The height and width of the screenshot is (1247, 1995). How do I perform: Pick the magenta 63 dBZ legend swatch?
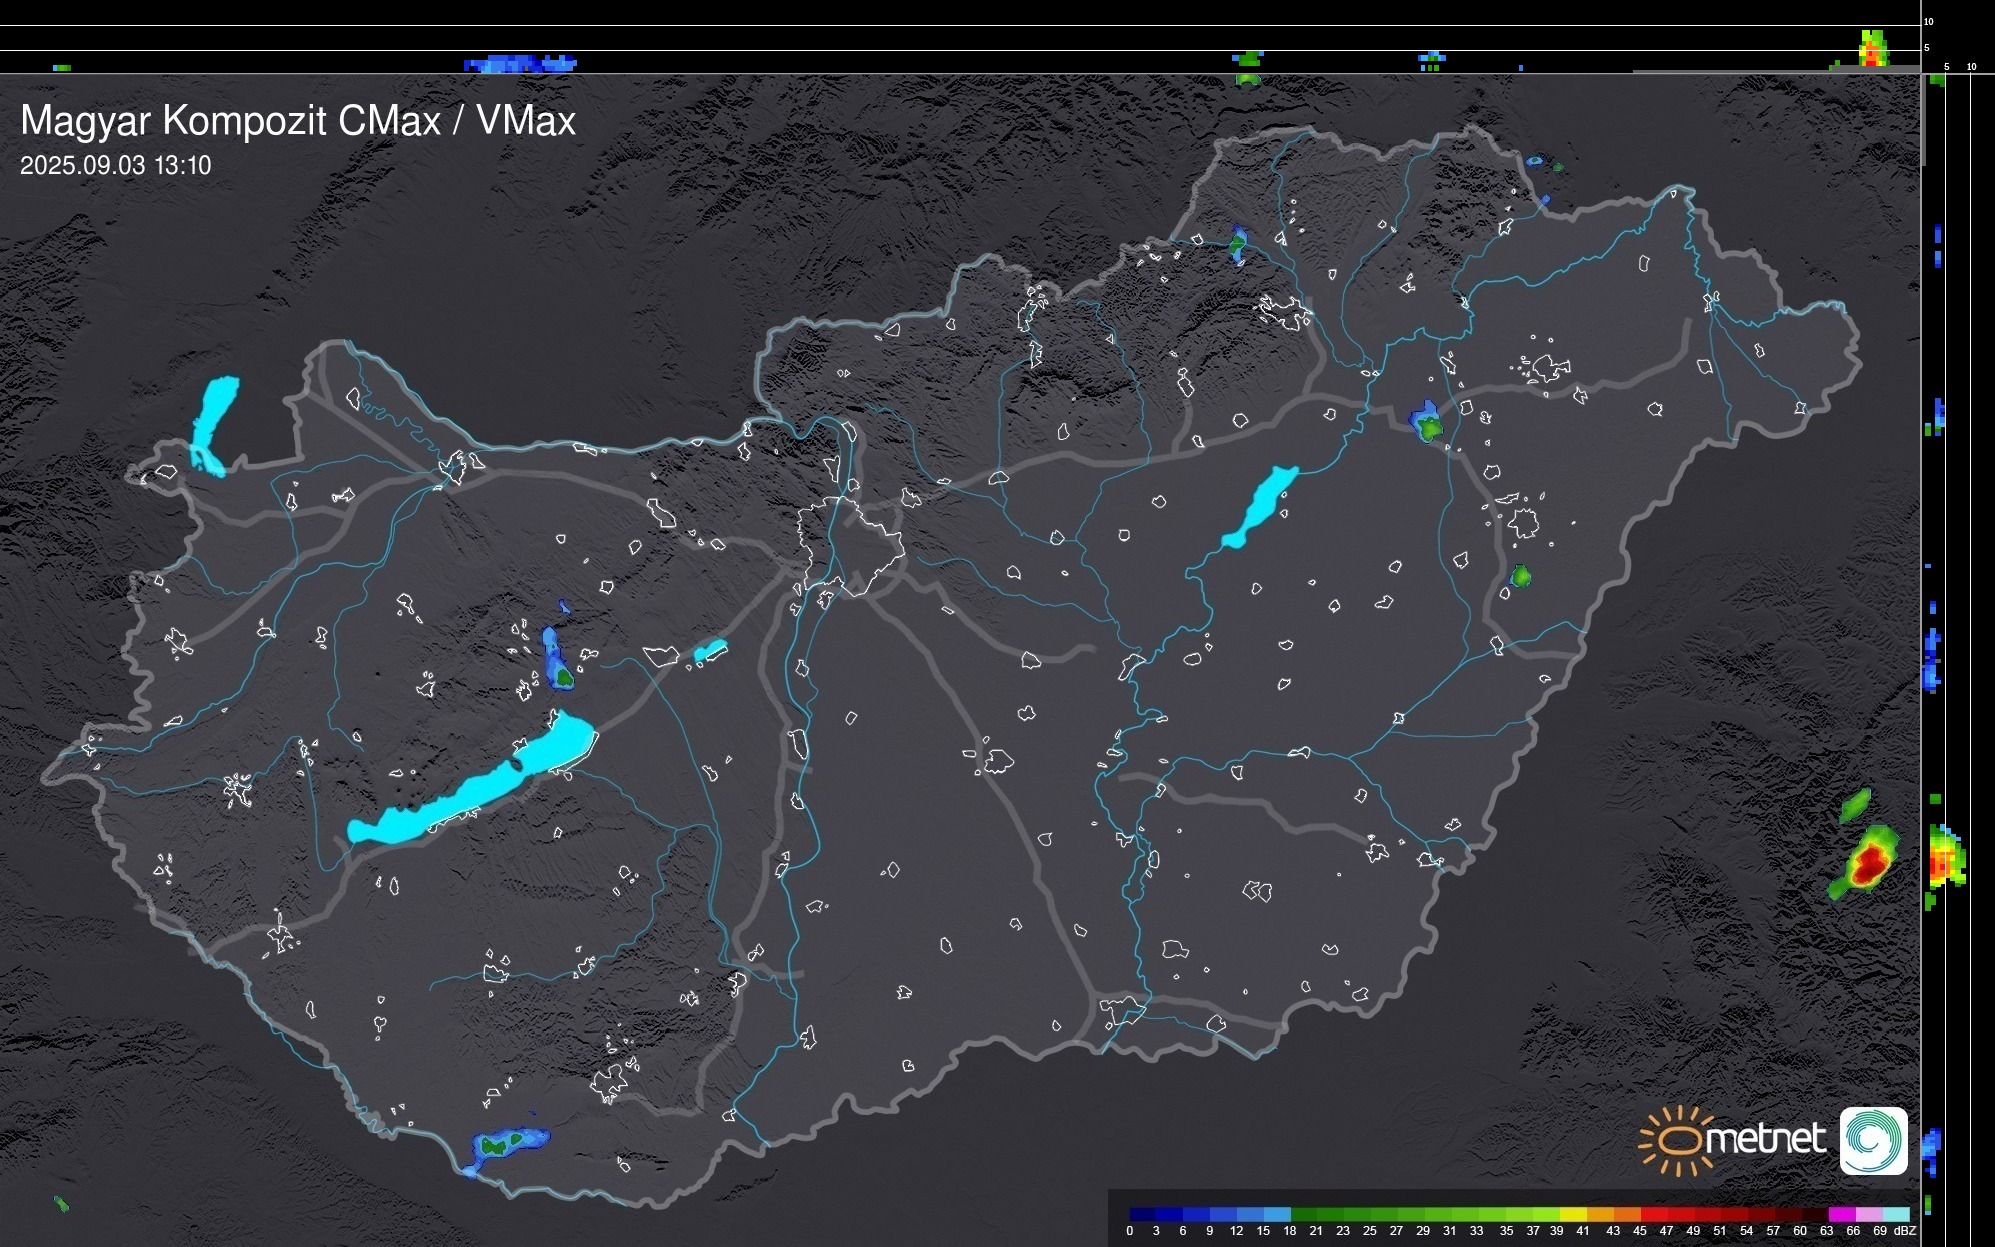(x=1841, y=1214)
